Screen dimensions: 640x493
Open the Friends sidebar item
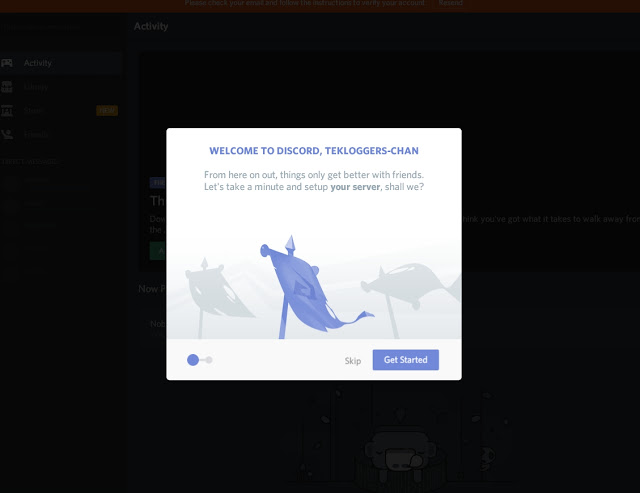click(x=61, y=134)
